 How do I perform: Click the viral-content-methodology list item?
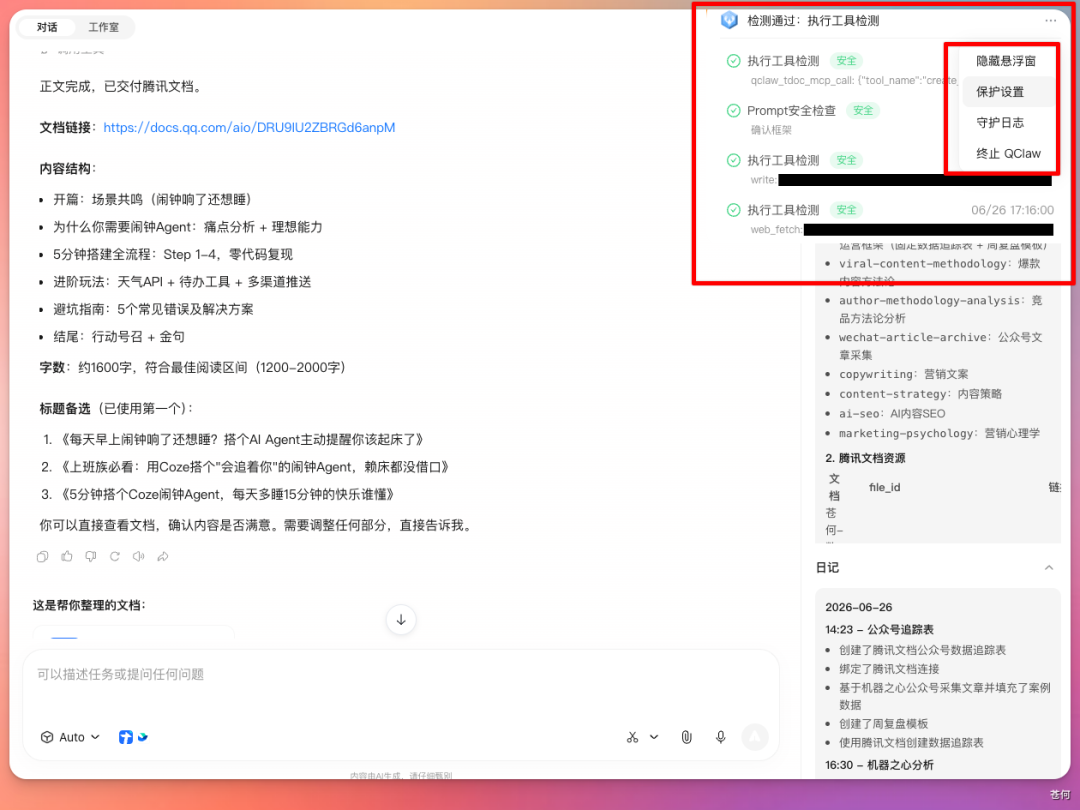[939, 272]
